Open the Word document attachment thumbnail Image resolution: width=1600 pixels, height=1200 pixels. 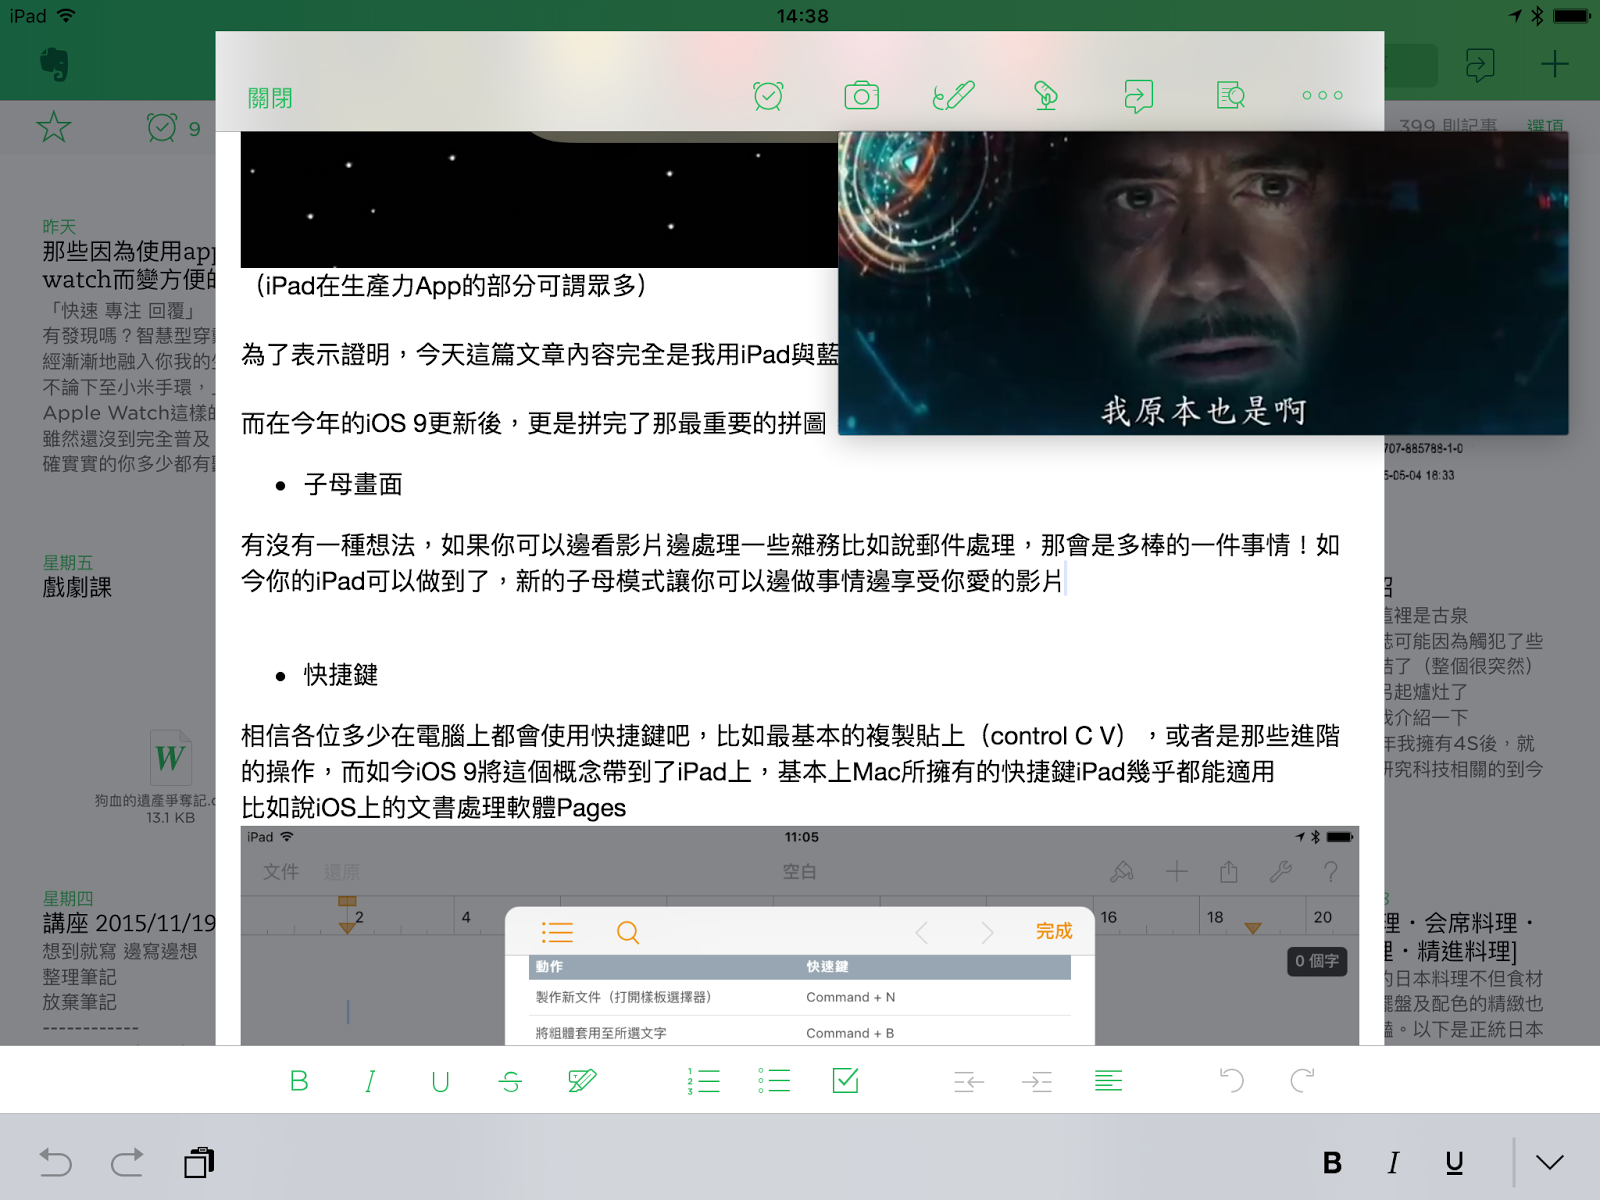(x=170, y=758)
